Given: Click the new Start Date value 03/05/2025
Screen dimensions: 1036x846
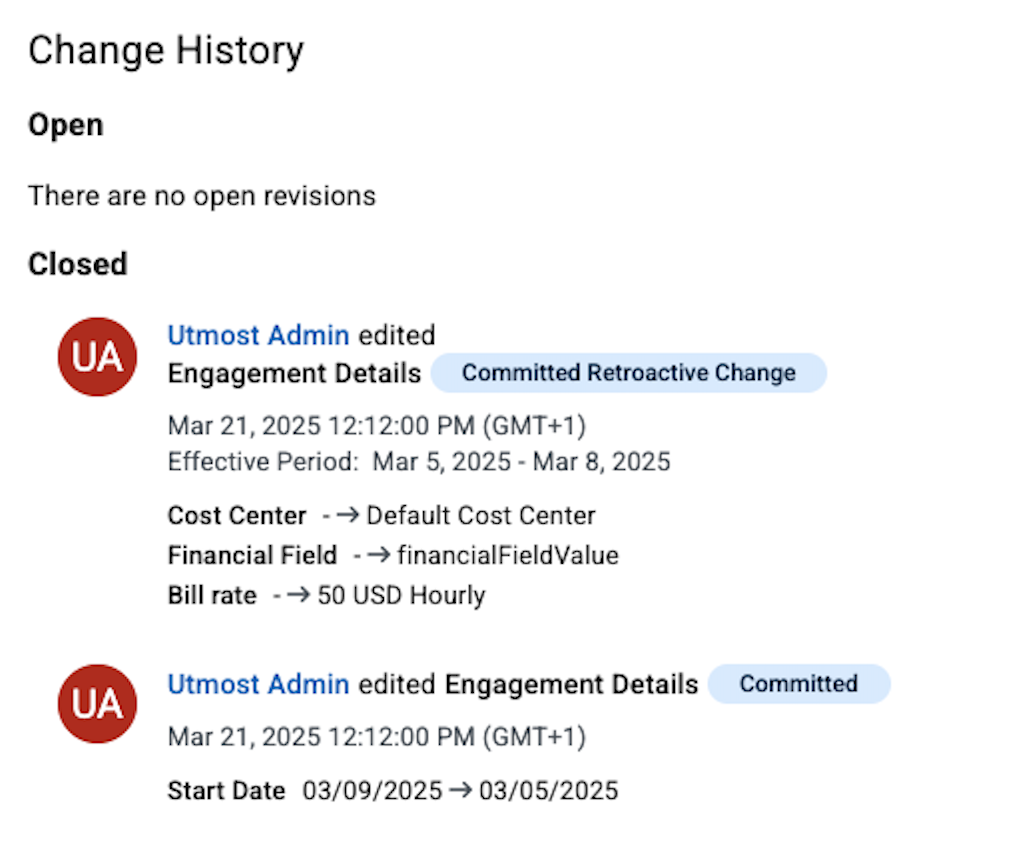Looking at the screenshot, I should 548,791.
